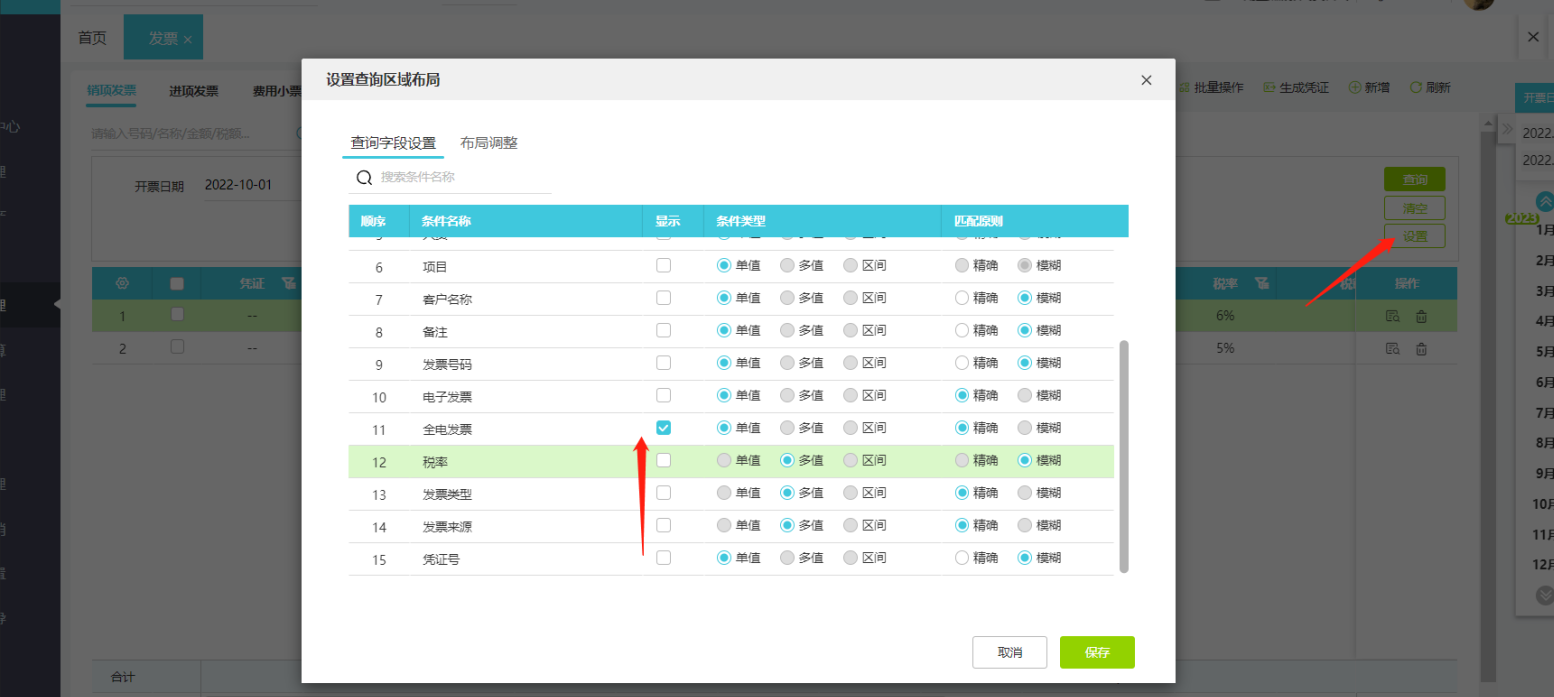
Task: Click the dialog's vertical scrollbar
Action: click(x=1123, y=455)
